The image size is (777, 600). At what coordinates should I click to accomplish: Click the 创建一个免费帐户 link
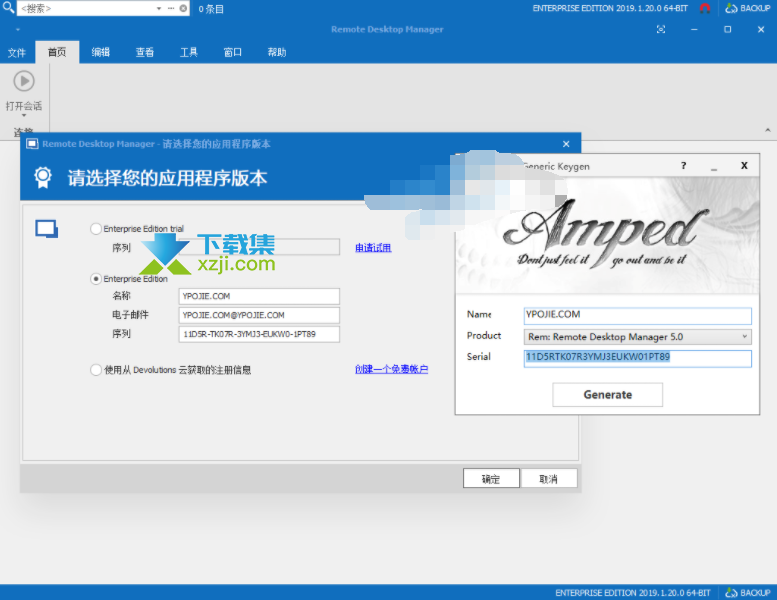tap(391, 369)
